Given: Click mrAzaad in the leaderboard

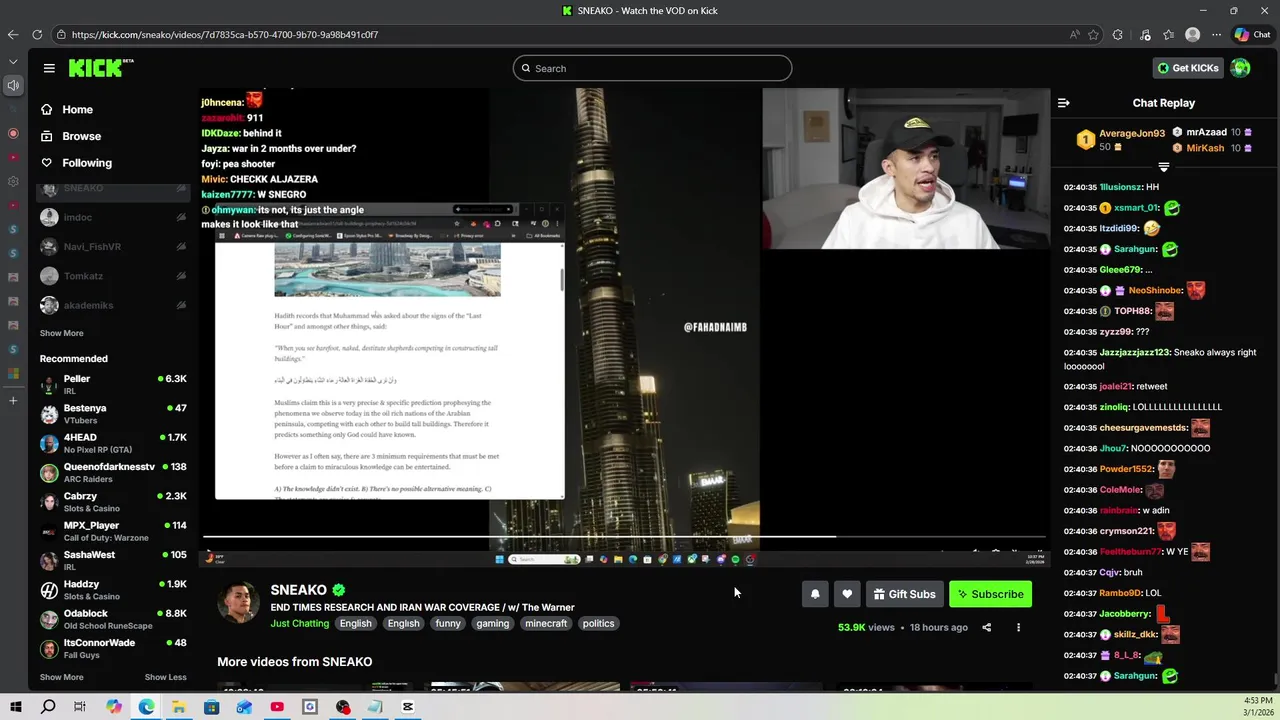Looking at the screenshot, I should (1205, 132).
